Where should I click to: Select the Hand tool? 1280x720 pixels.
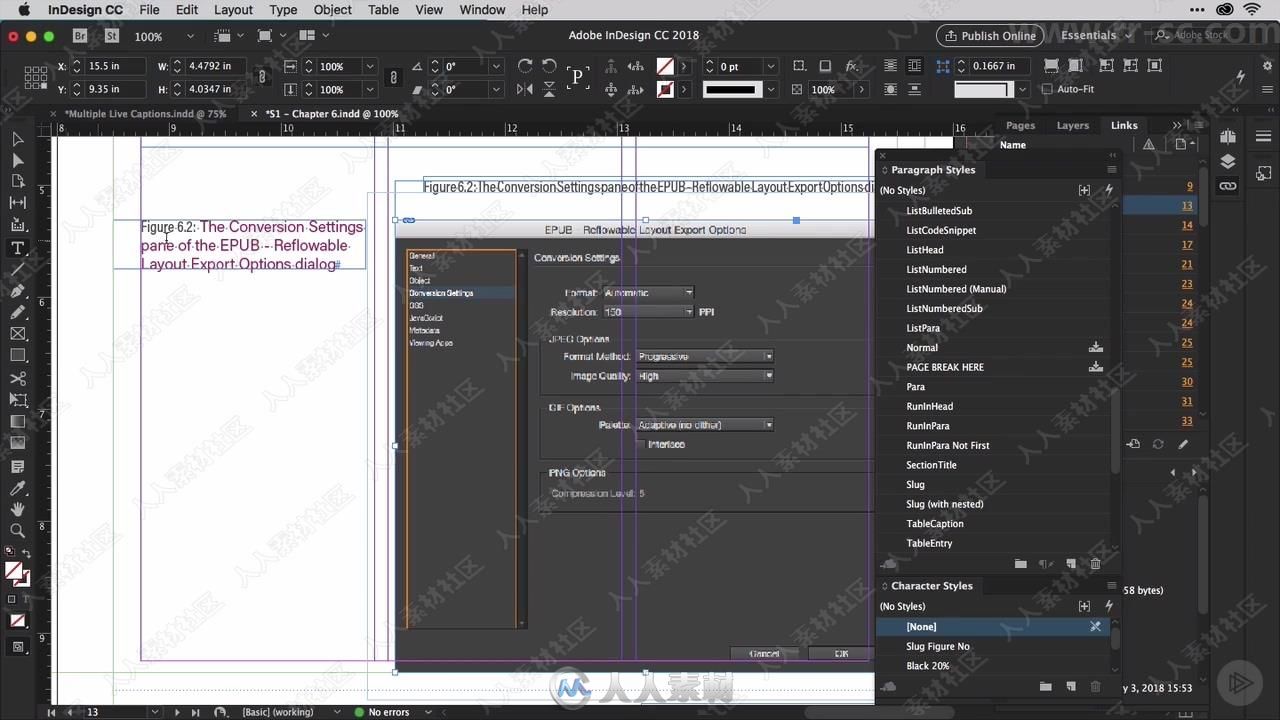(17, 509)
